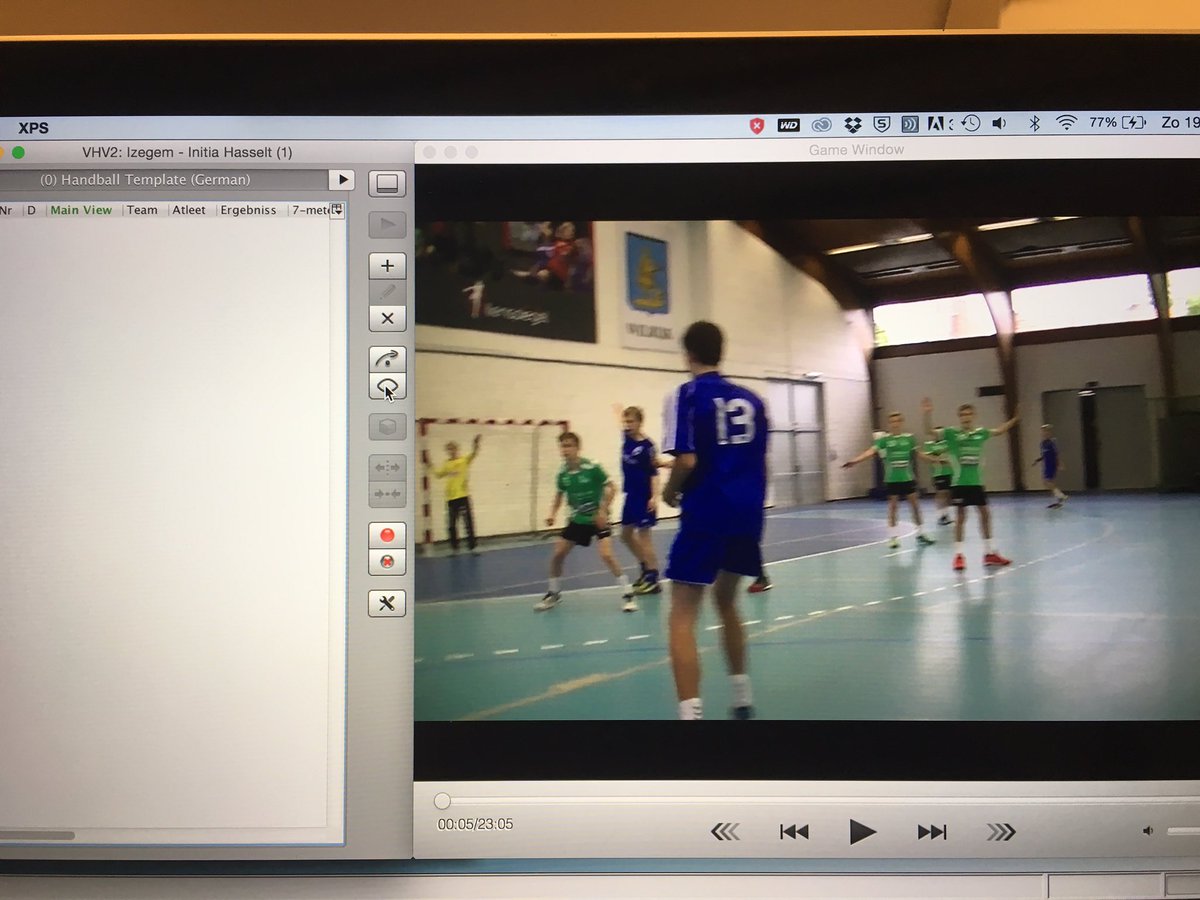The height and width of the screenshot is (900, 1200).
Task: Delete event using the X button
Action: tap(387, 318)
